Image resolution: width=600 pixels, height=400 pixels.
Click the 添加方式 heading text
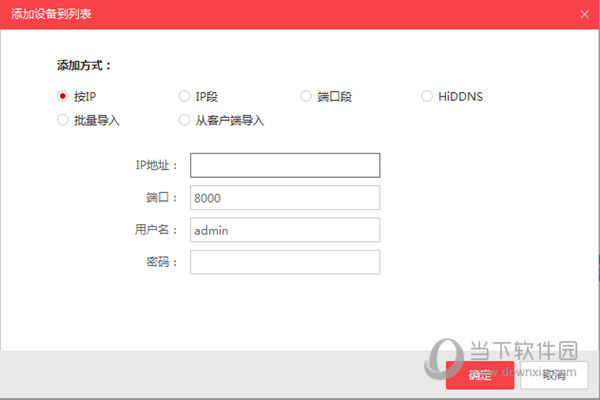pos(84,65)
